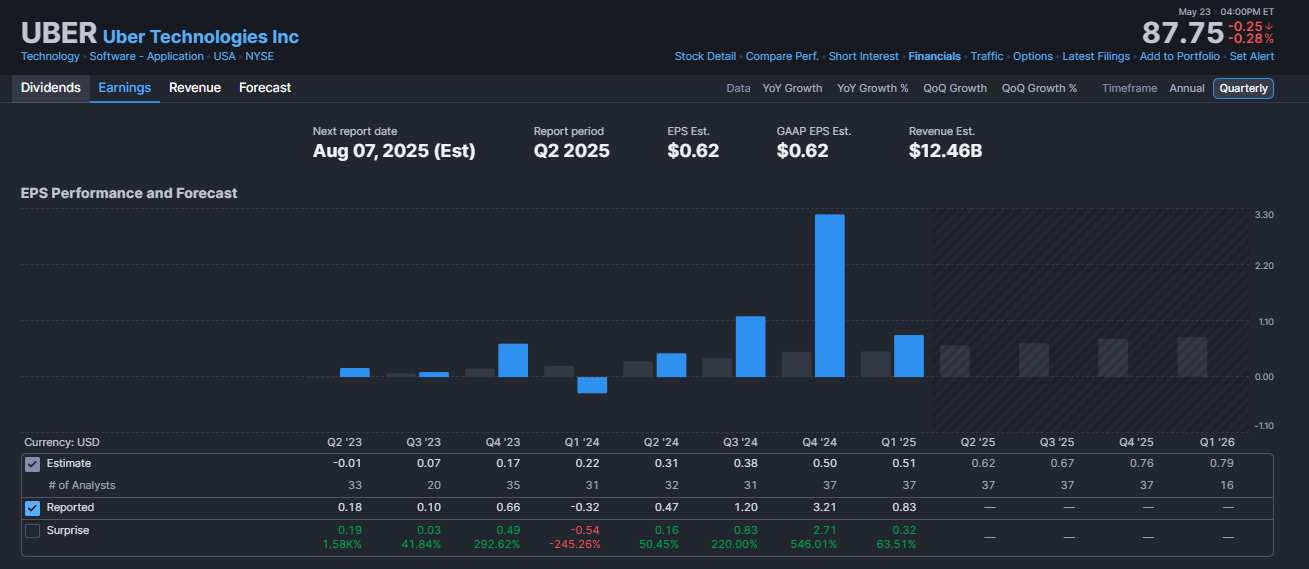
Task: Select QoQ Growth view
Action: click(955, 88)
